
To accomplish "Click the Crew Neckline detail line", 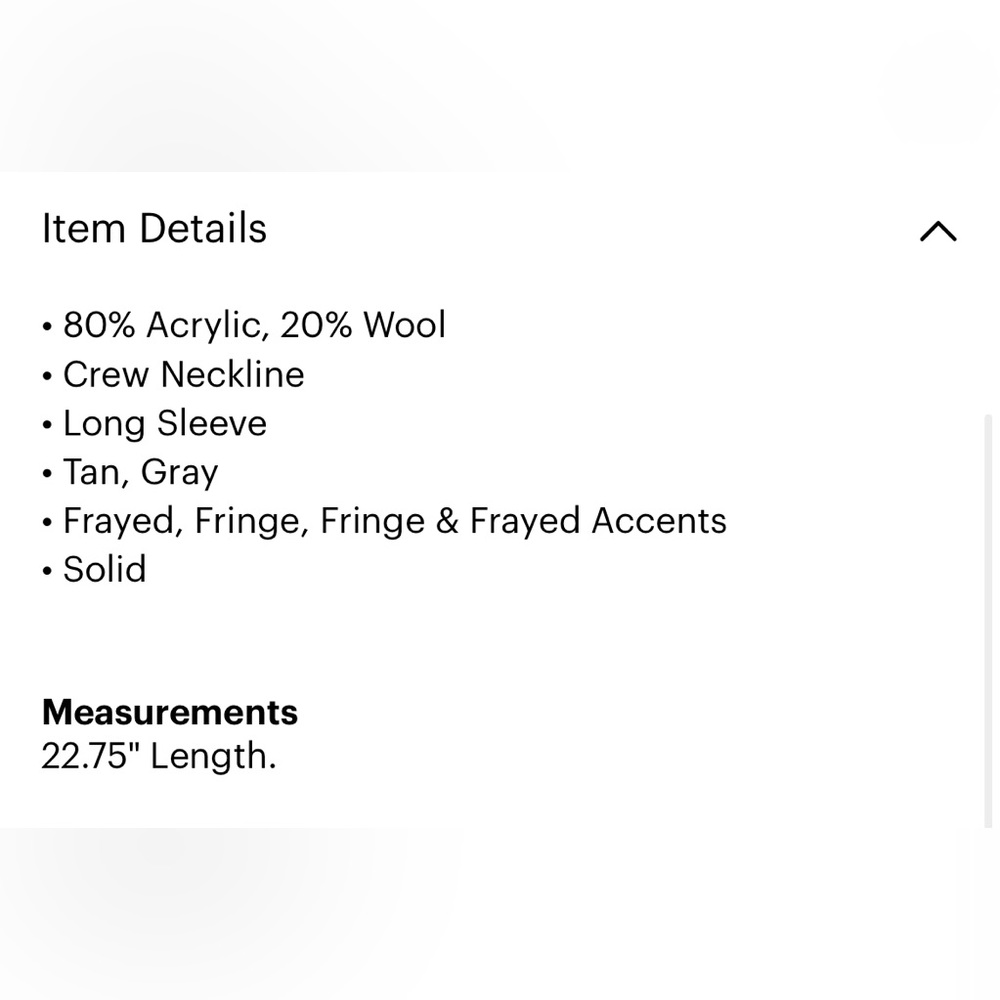I will click(183, 374).
